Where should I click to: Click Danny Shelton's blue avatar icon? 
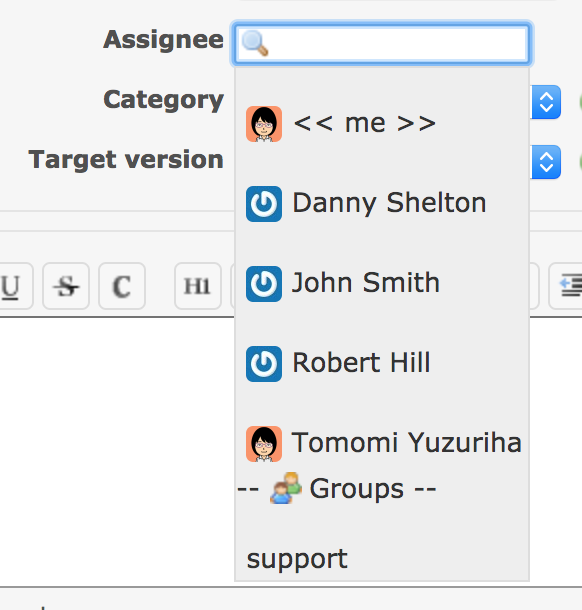264,204
